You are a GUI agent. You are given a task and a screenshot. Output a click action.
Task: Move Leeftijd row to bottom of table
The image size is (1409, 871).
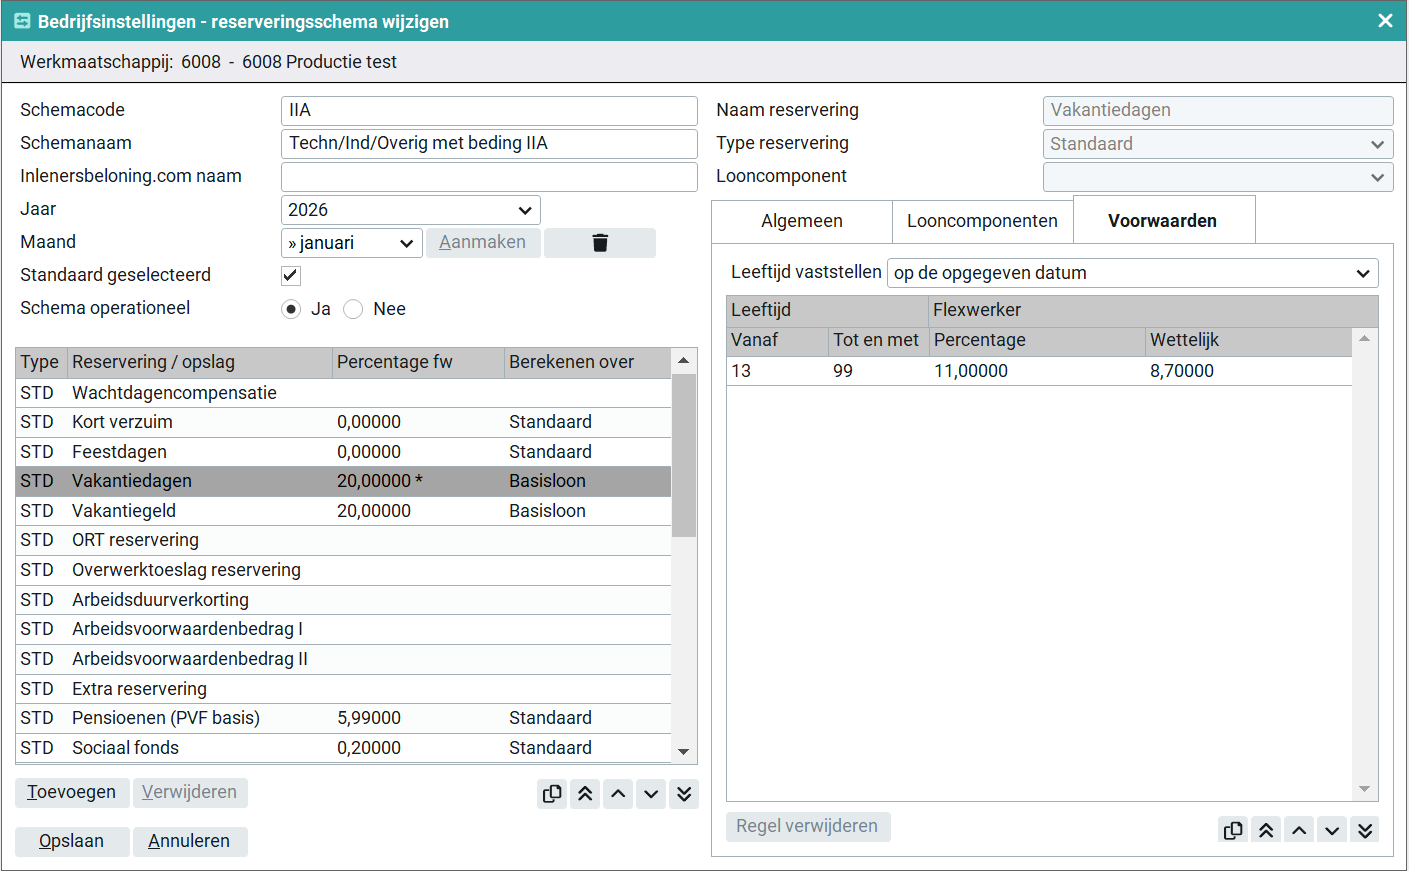(x=1365, y=830)
